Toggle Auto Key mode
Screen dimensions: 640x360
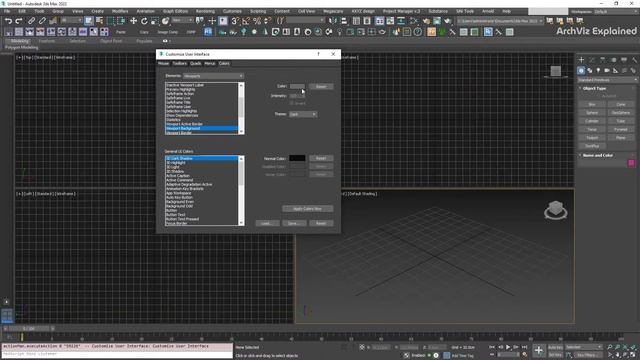[555, 347]
